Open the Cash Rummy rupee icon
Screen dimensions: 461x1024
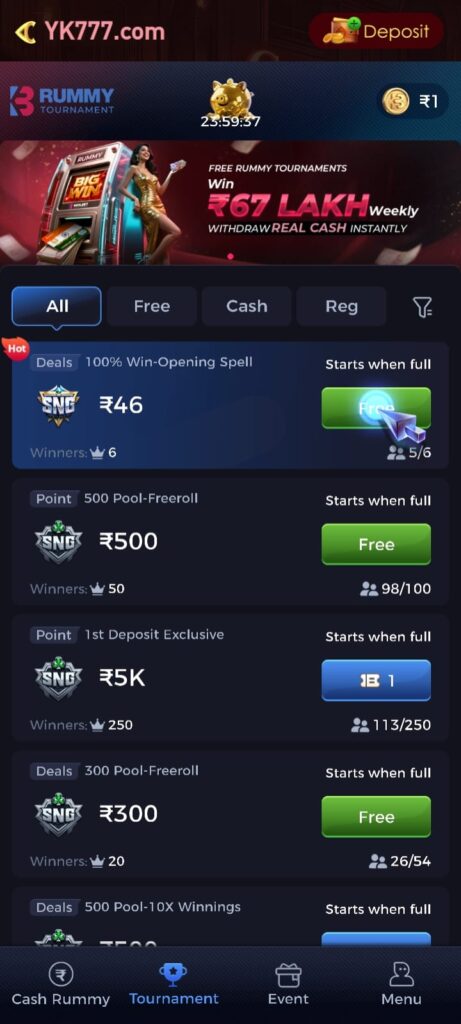pos(61,975)
